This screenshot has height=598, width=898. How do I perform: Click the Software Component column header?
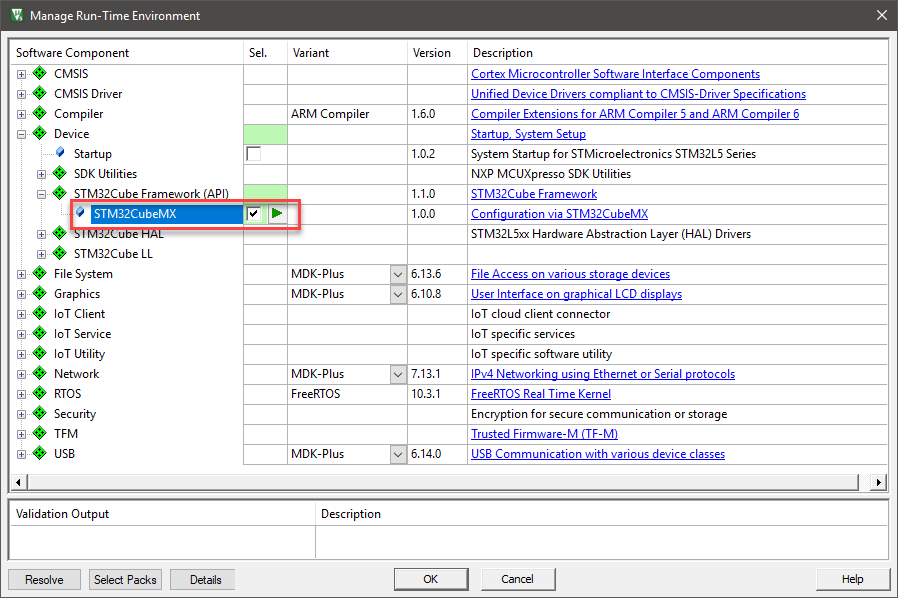127,53
